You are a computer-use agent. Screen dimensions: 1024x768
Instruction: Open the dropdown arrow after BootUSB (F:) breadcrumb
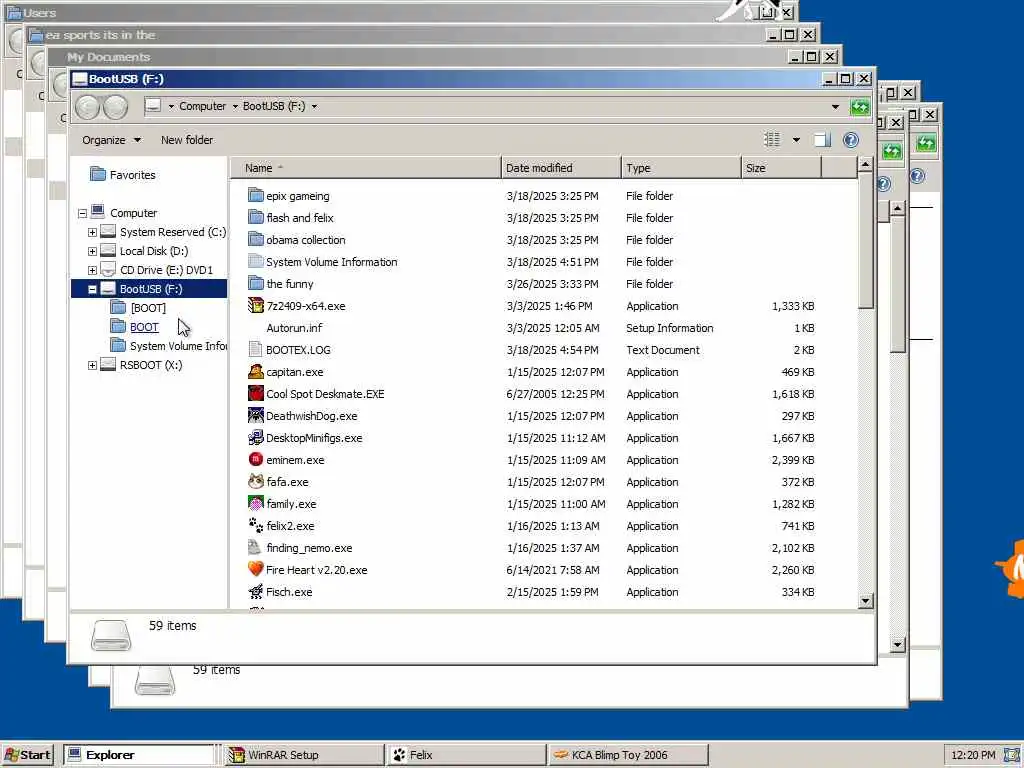coord(314,106)
